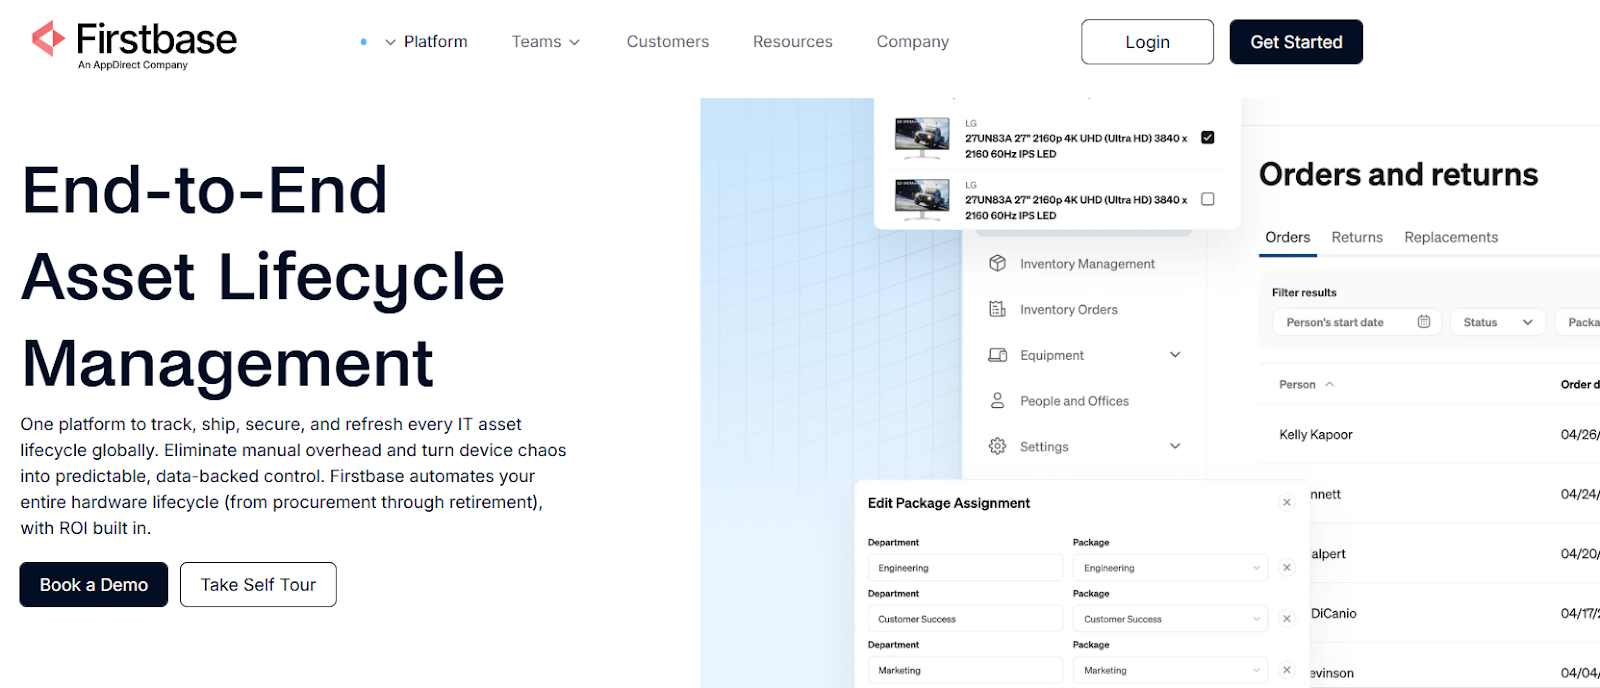
Task: Open the Resources nav item
Action: point(793,42)
